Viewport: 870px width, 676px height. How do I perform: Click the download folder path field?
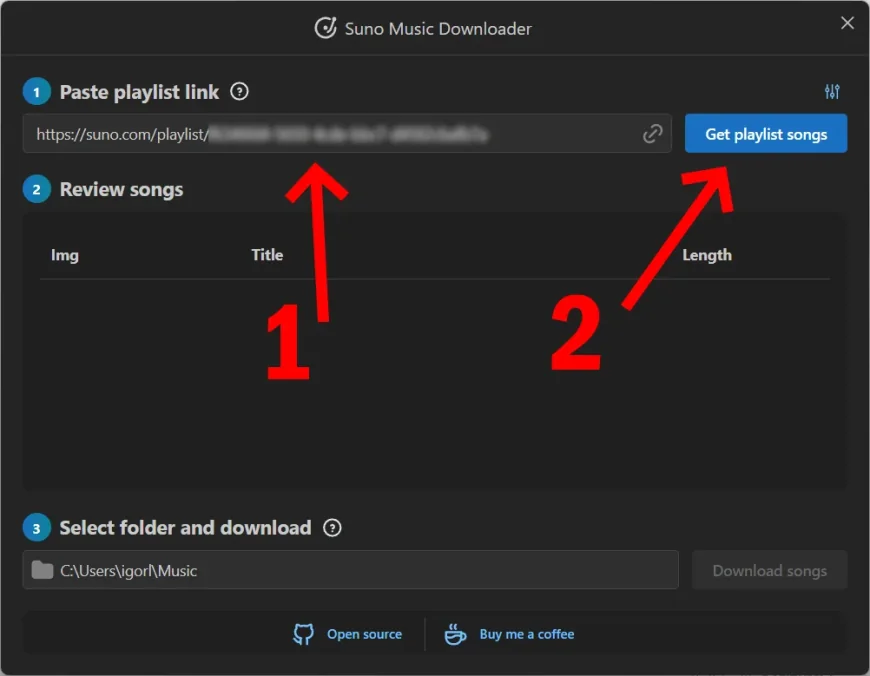coord(350,570)
